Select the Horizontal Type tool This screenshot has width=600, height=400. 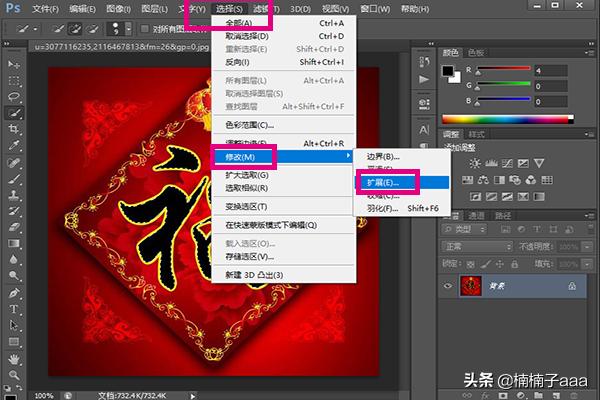[14, 309]
